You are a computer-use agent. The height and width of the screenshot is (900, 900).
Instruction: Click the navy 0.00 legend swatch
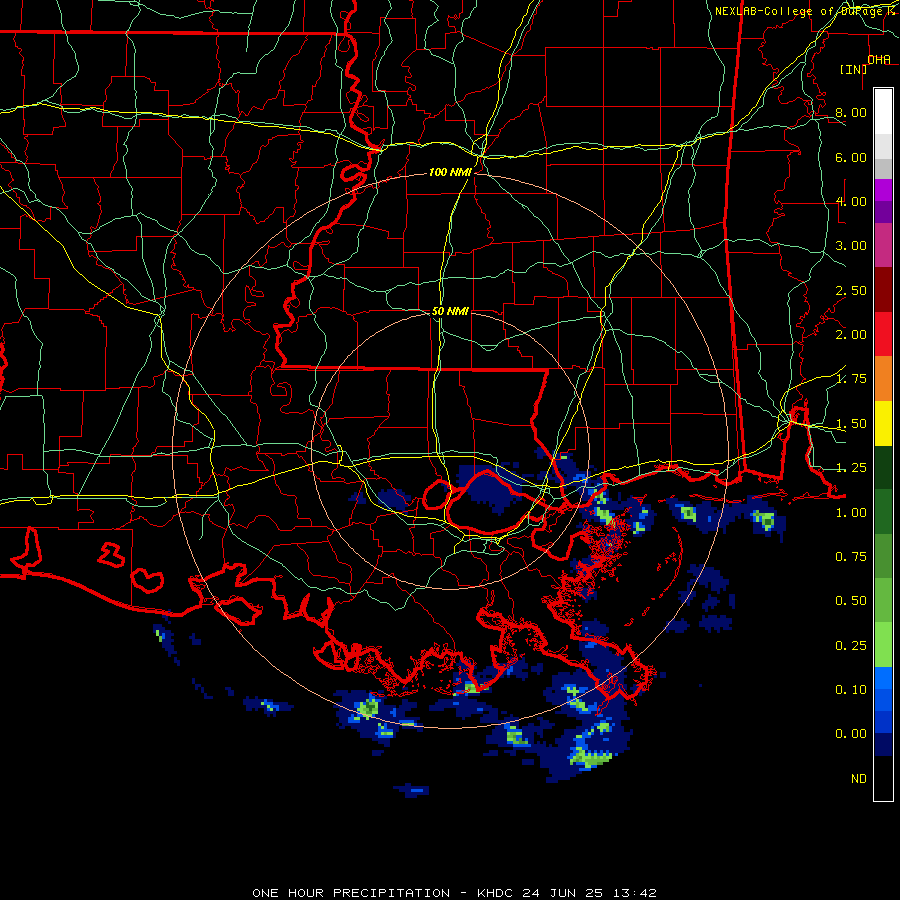[883, 744]
